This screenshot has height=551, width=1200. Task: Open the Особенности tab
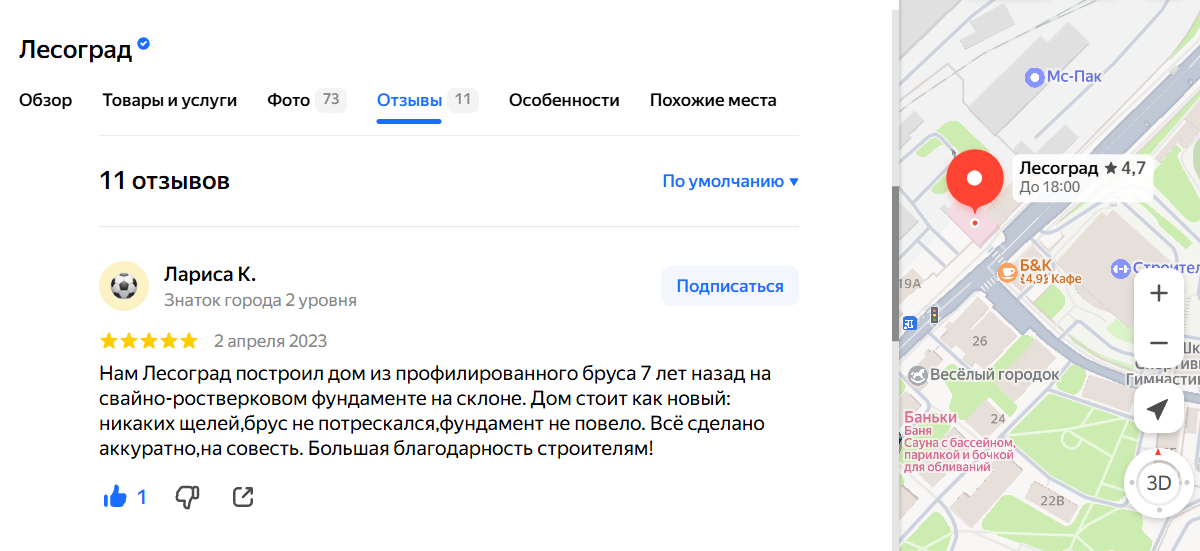point(564,100)
